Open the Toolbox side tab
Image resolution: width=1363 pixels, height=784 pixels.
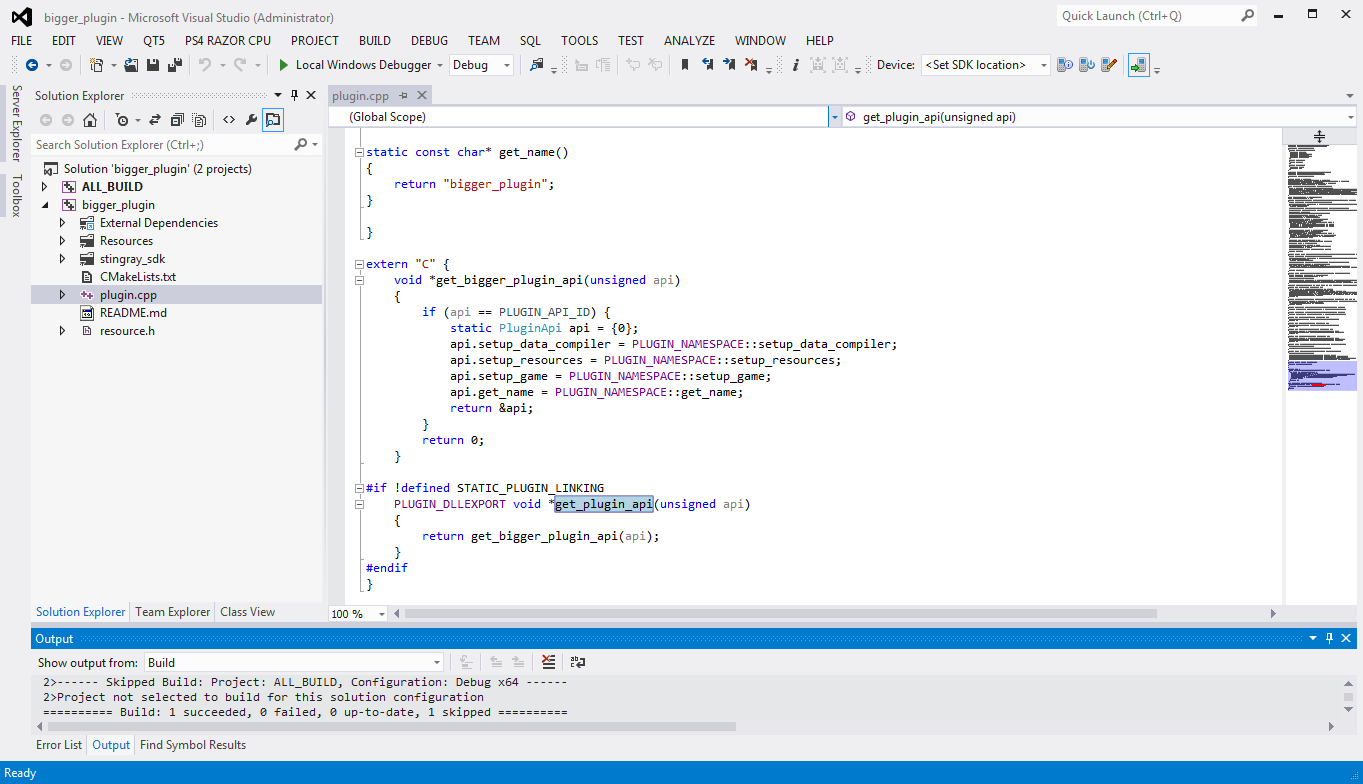click(x=16, y=195)
